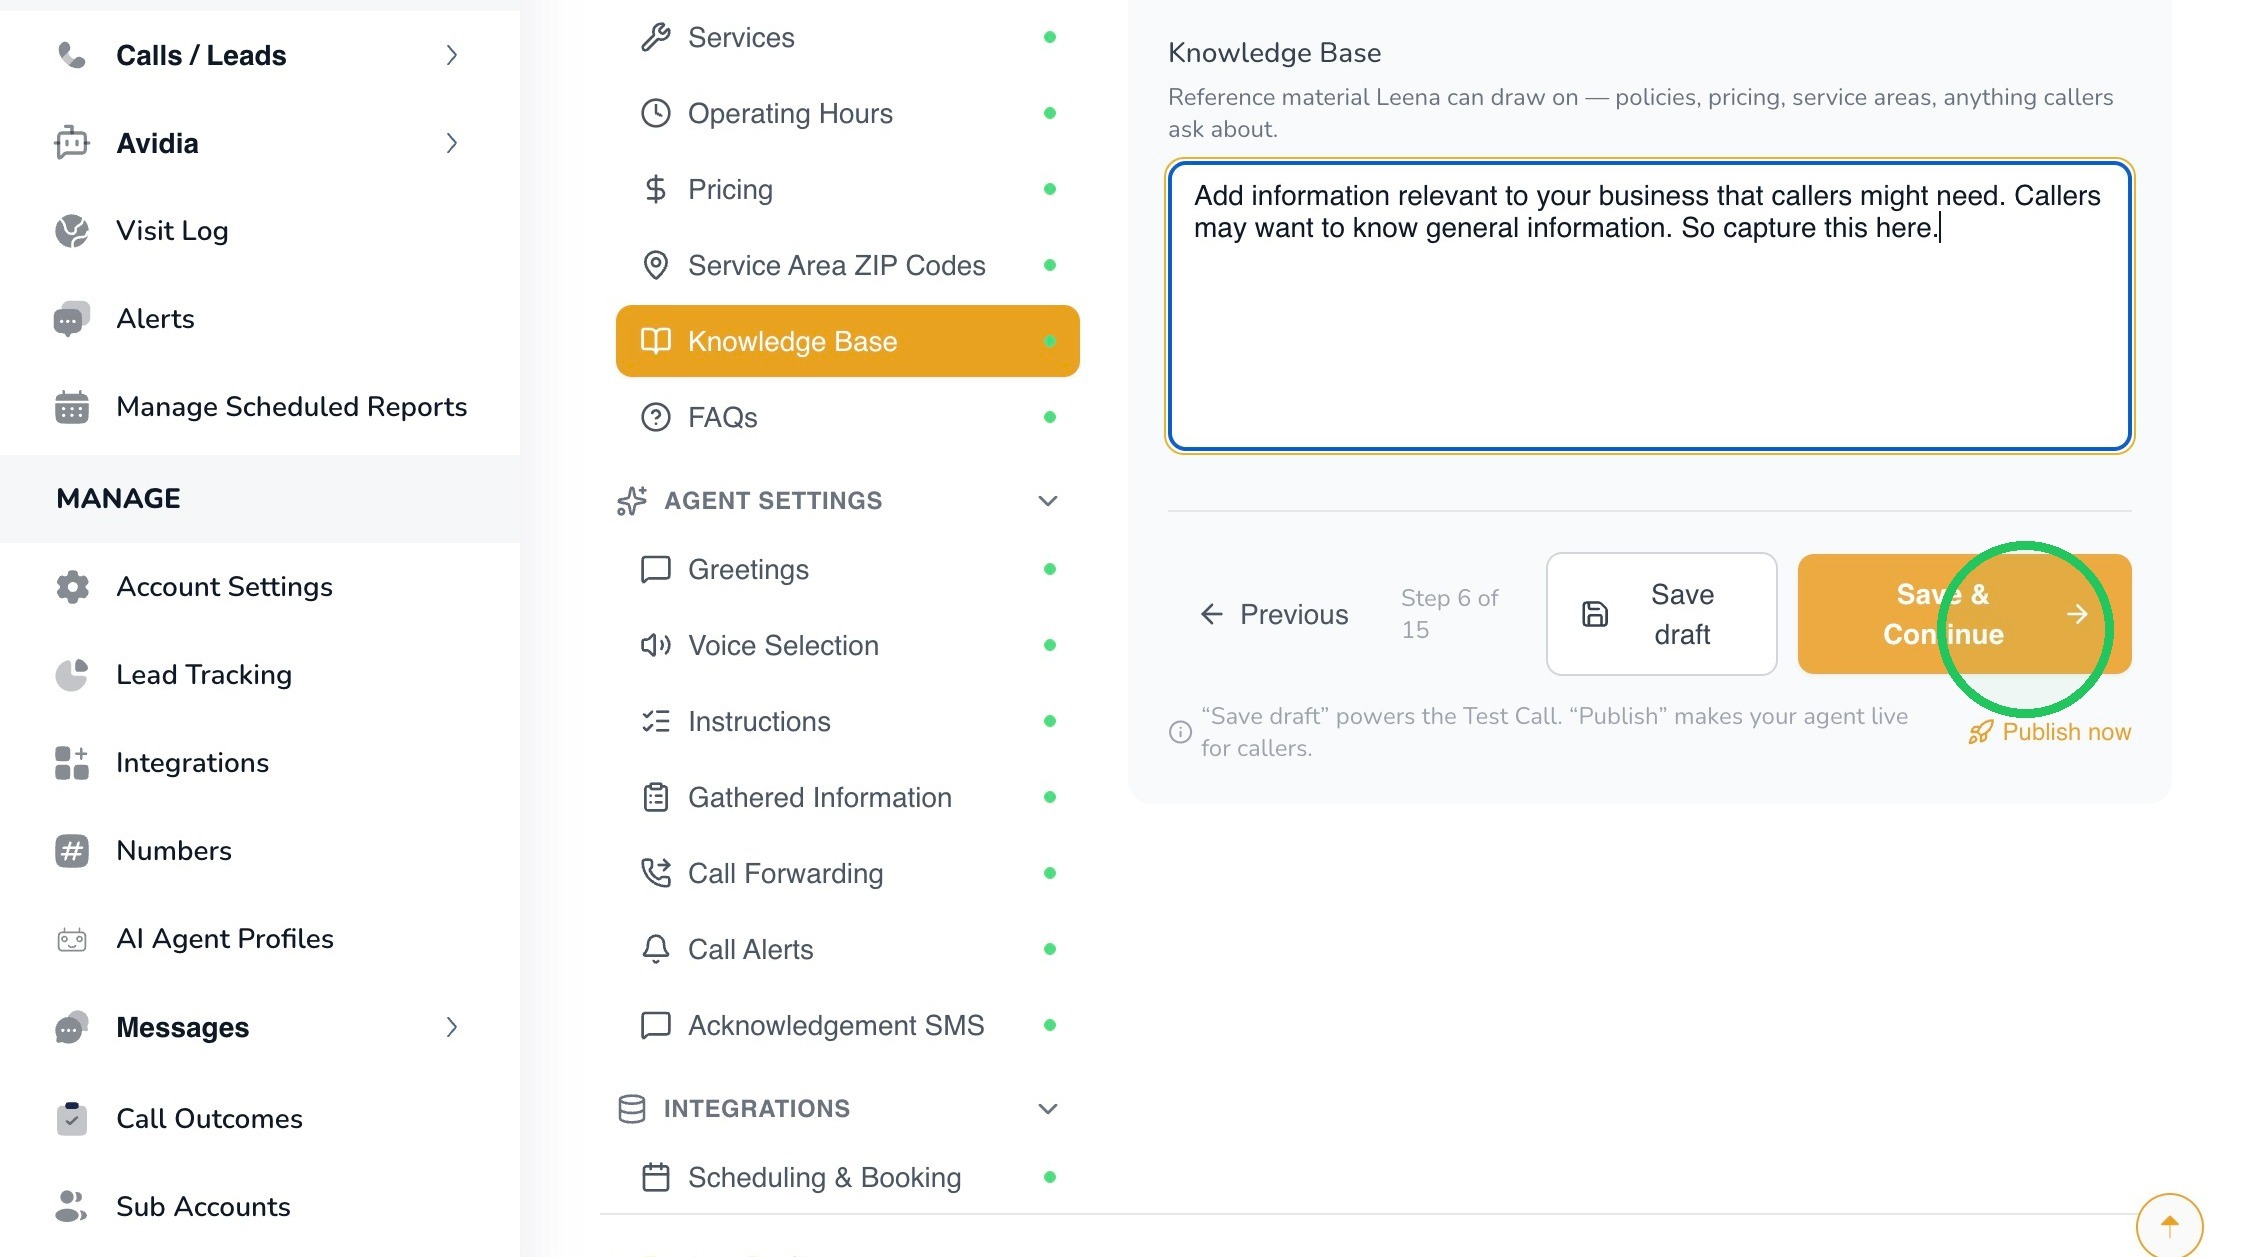Open Acknowledgement SMS step
This screenshot has width=2252, height=1257.
coord(847,1025)
